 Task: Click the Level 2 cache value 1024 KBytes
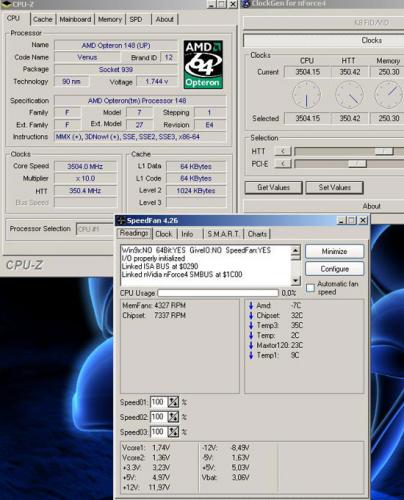pyautogui.click(x=196, y=191)
